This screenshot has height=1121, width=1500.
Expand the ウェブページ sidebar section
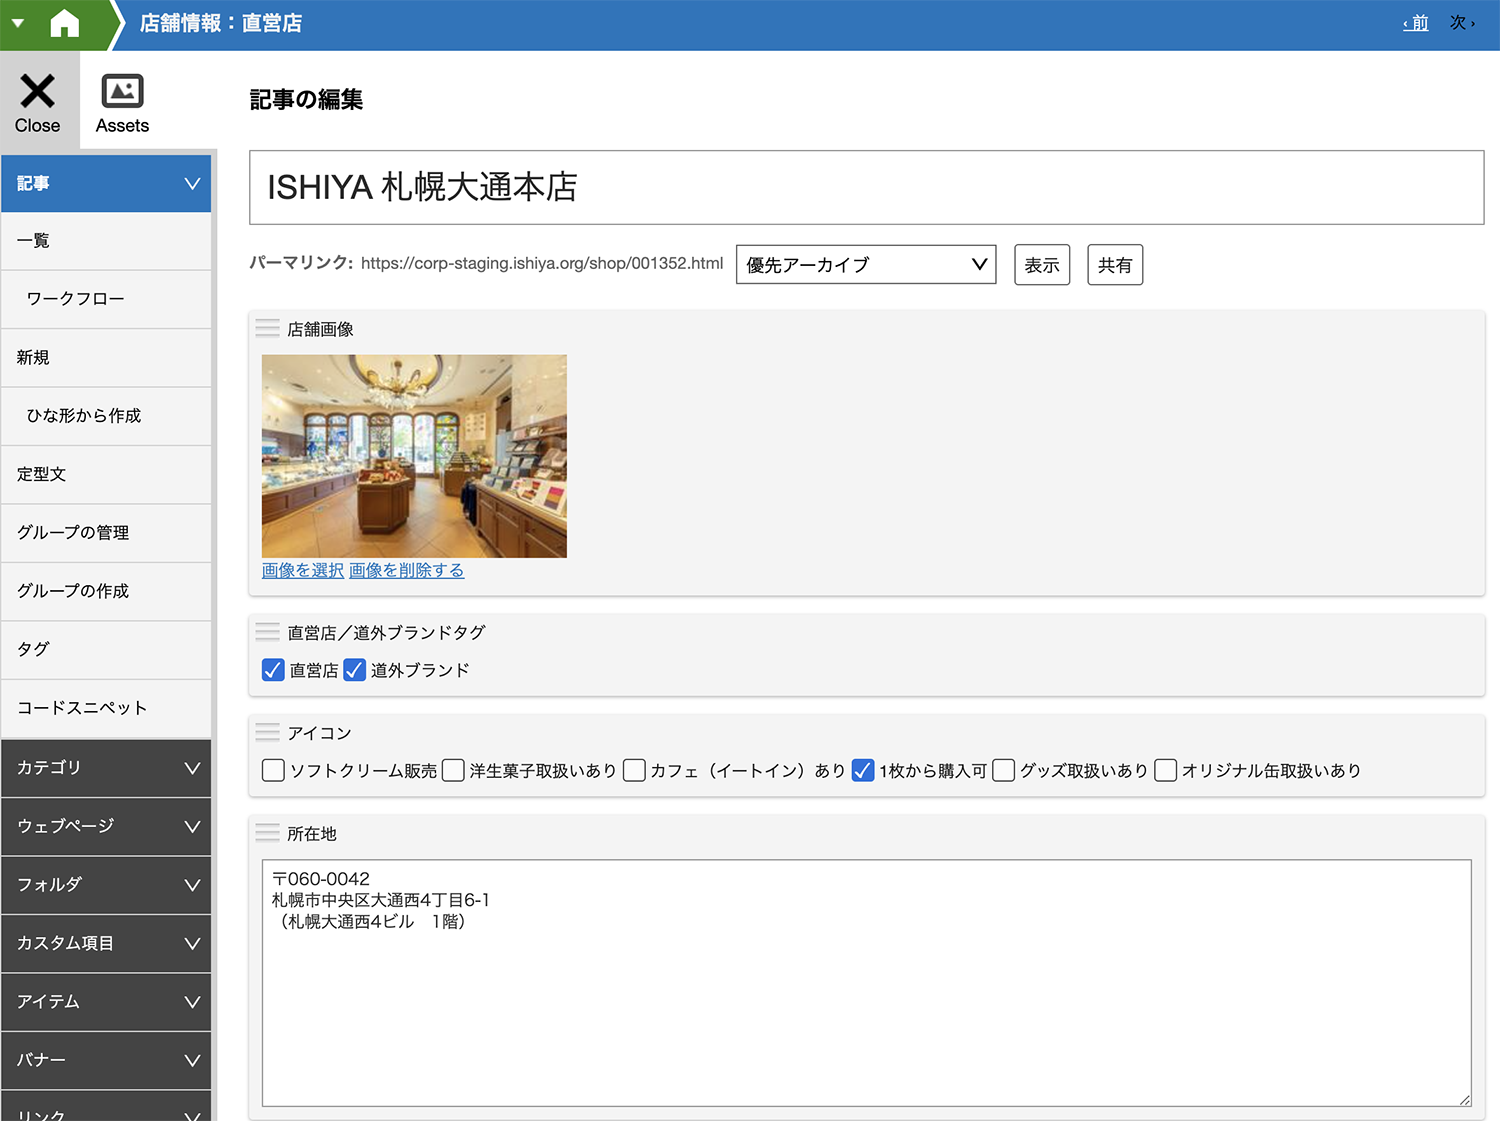click(x=106, y=826)
